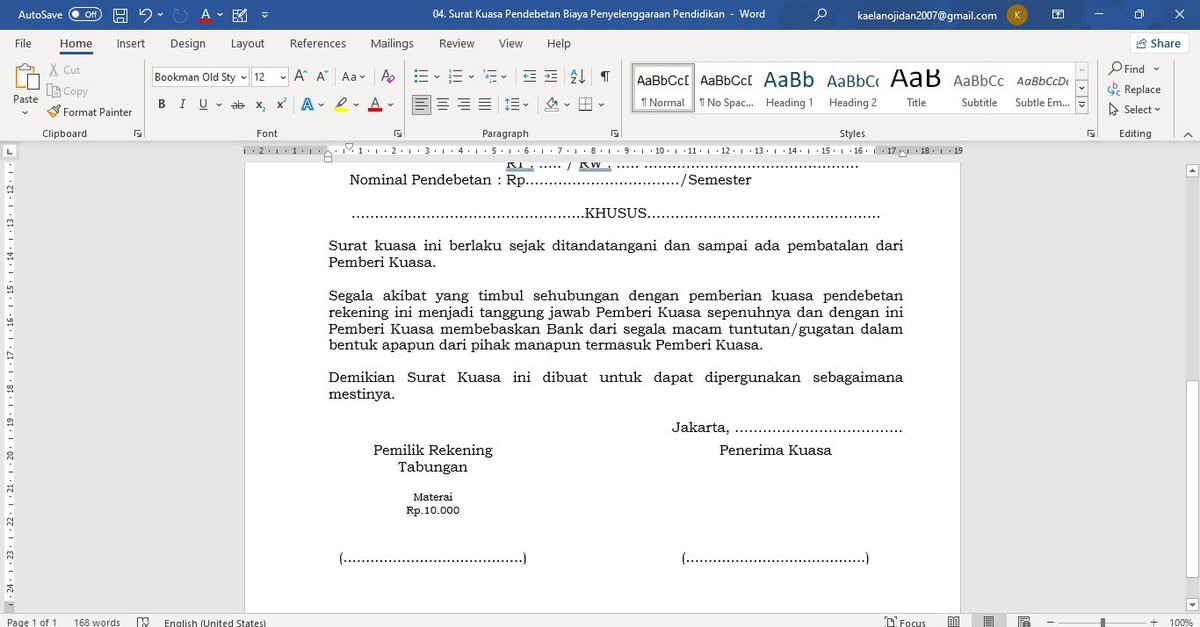The height and width of the screenshot is (627, 1200).
Task: Switch to Mailings tab
Action: click(392, 43)
